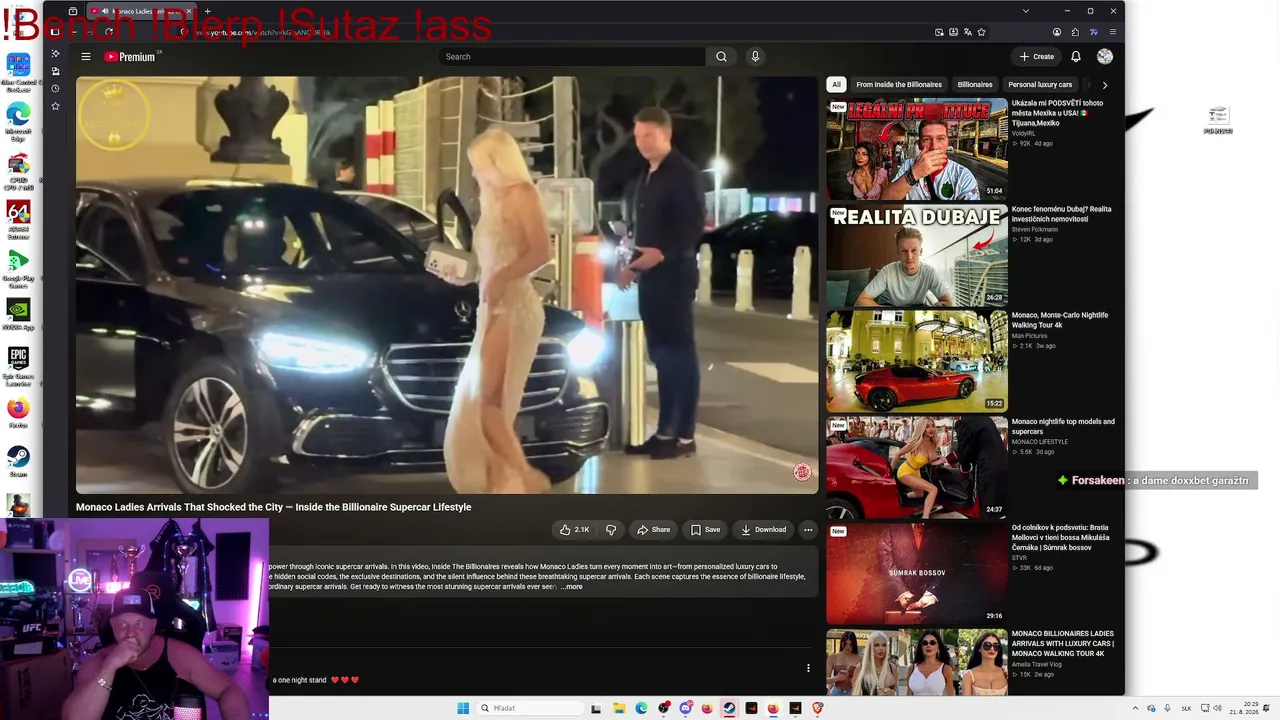The height and width of the screenshot is (720, 1280).
Task: Open Steam from the taskbar
Action: [729, 708]
